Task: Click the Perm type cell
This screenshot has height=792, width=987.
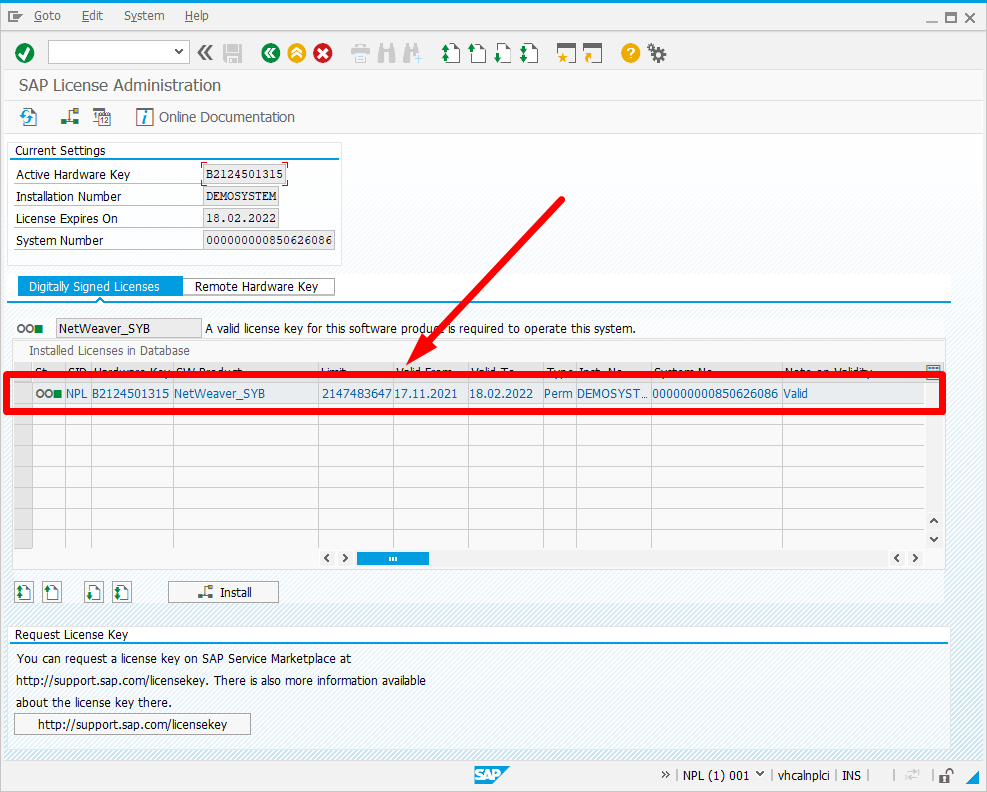Action: click(x=558, y=393)
